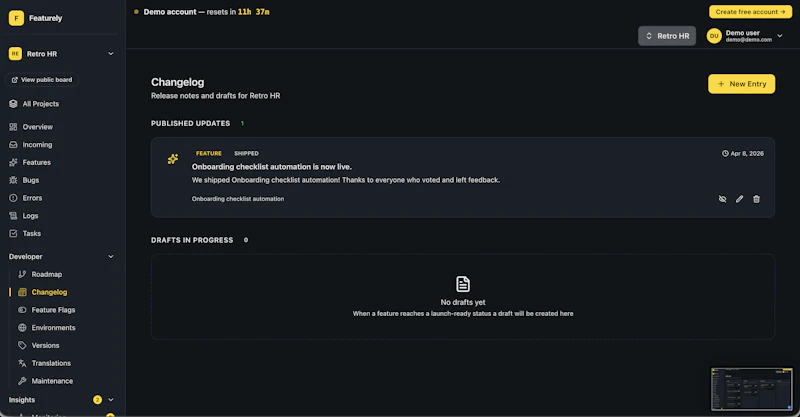The width and height of the screenshot is (800, 417).
Task: Click the page thumbnail preview in corner
Action: (752, 389)
